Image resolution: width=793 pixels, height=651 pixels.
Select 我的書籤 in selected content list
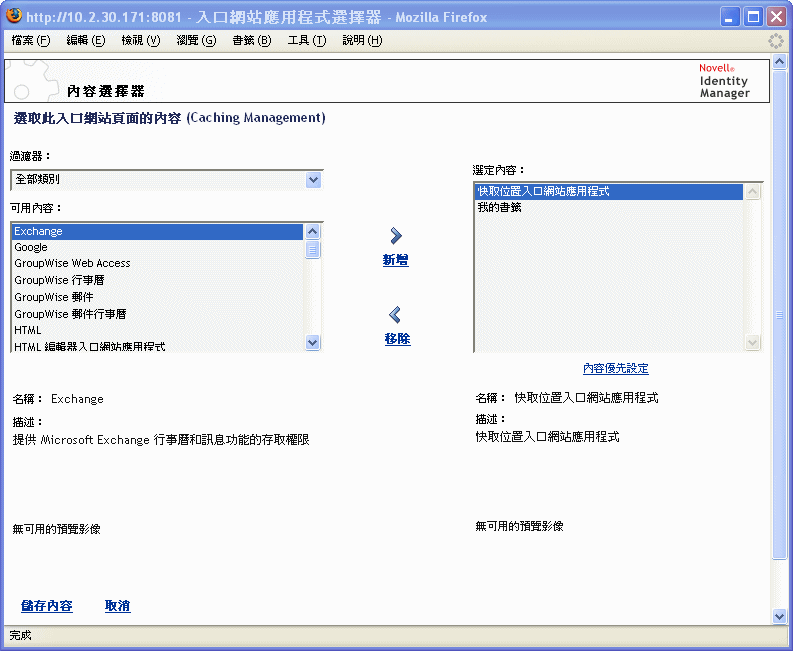[609, 207]
